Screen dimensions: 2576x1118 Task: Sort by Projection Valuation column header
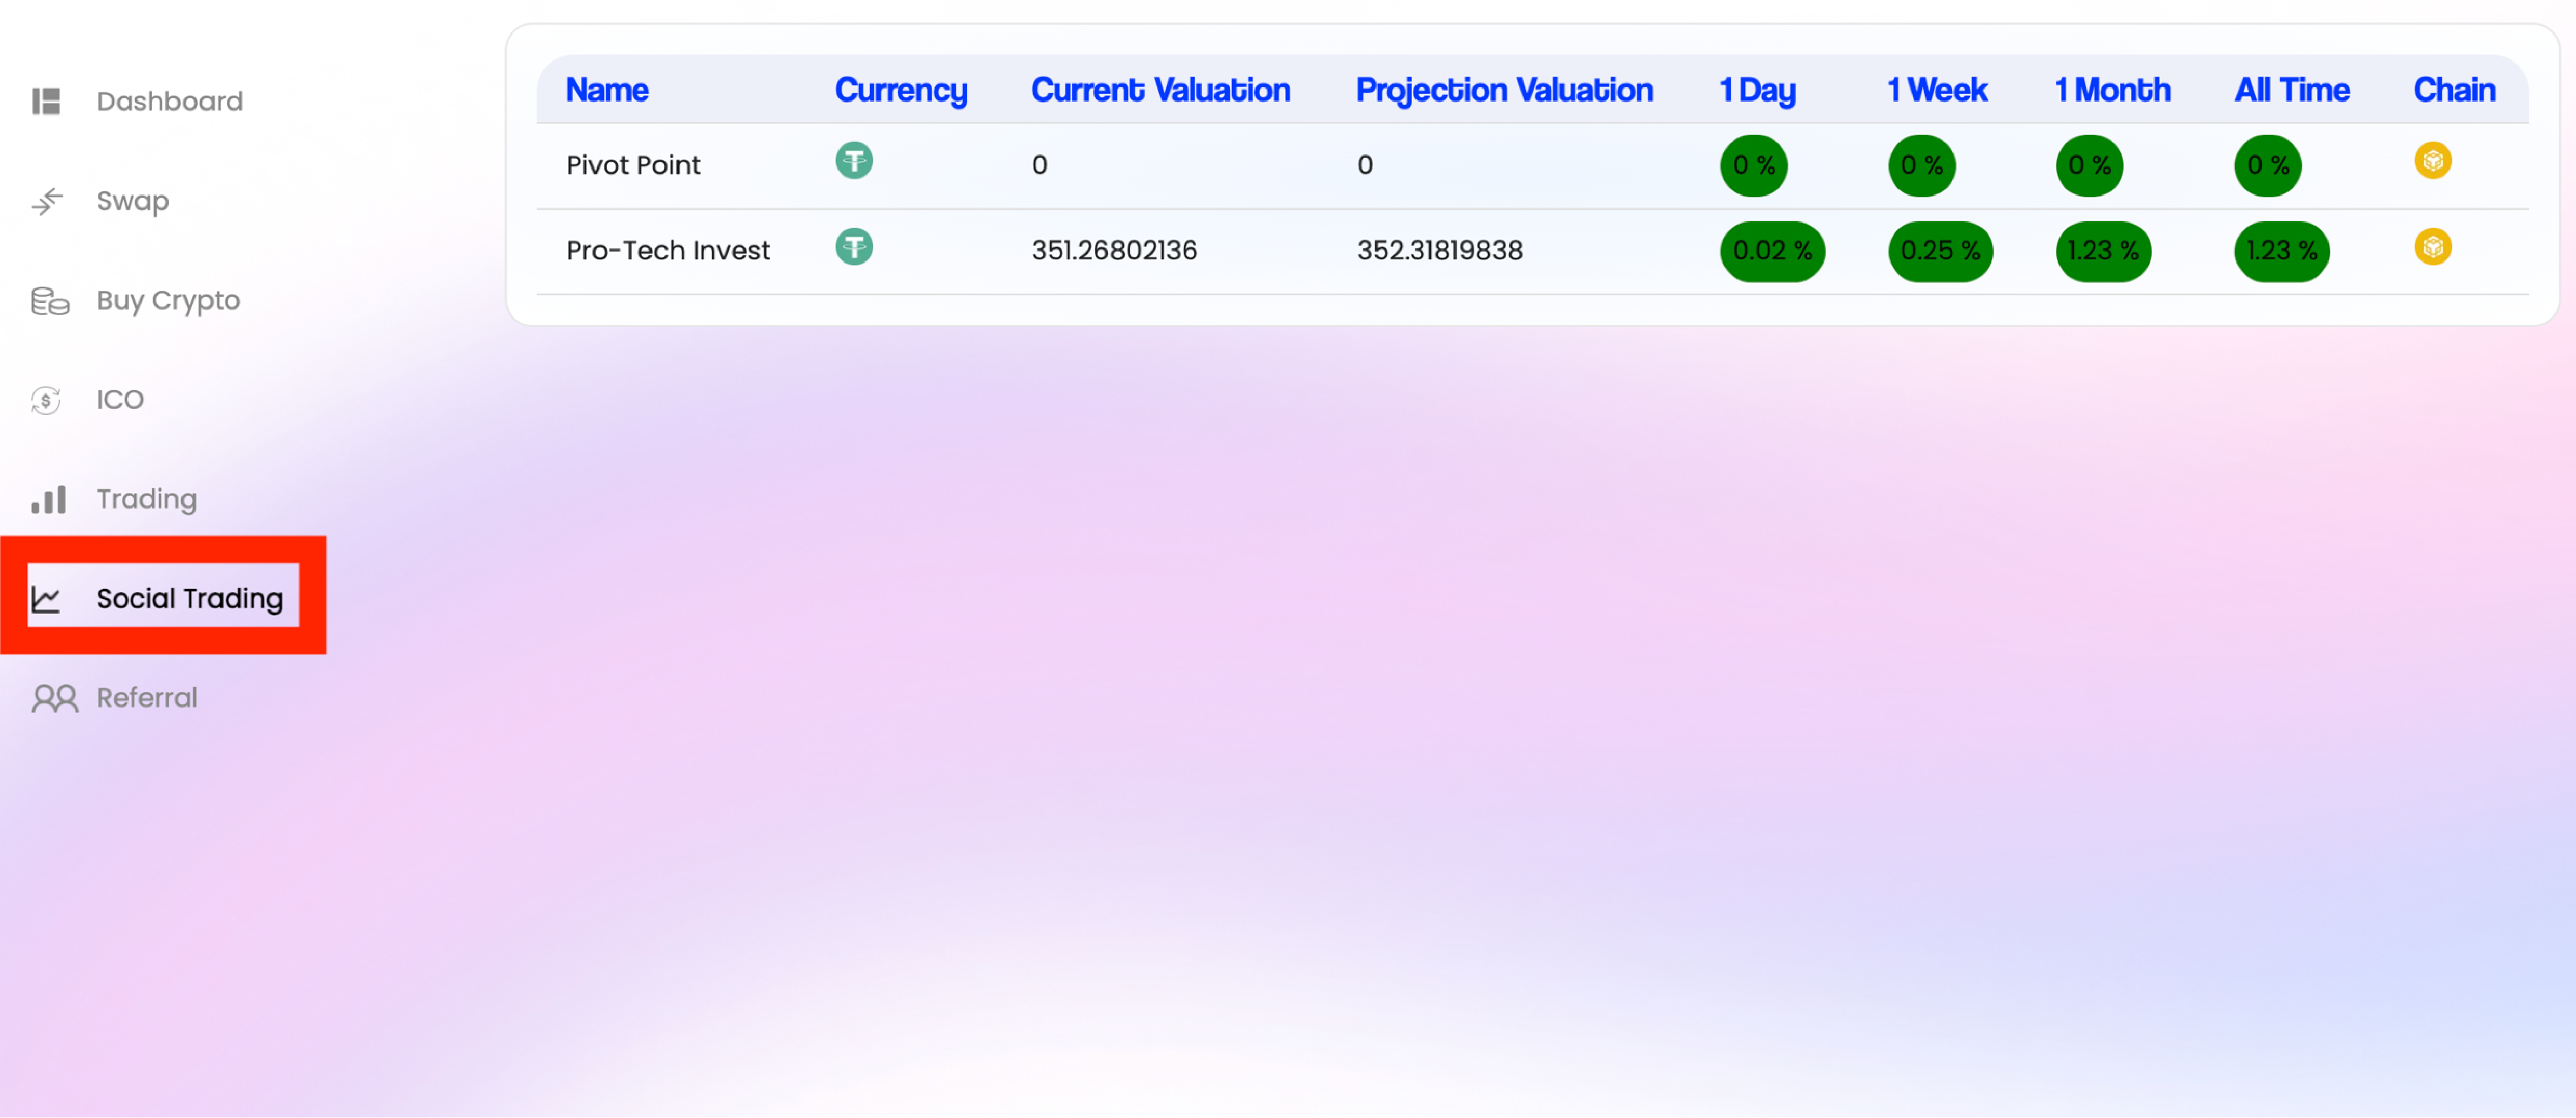(1503, 90)
